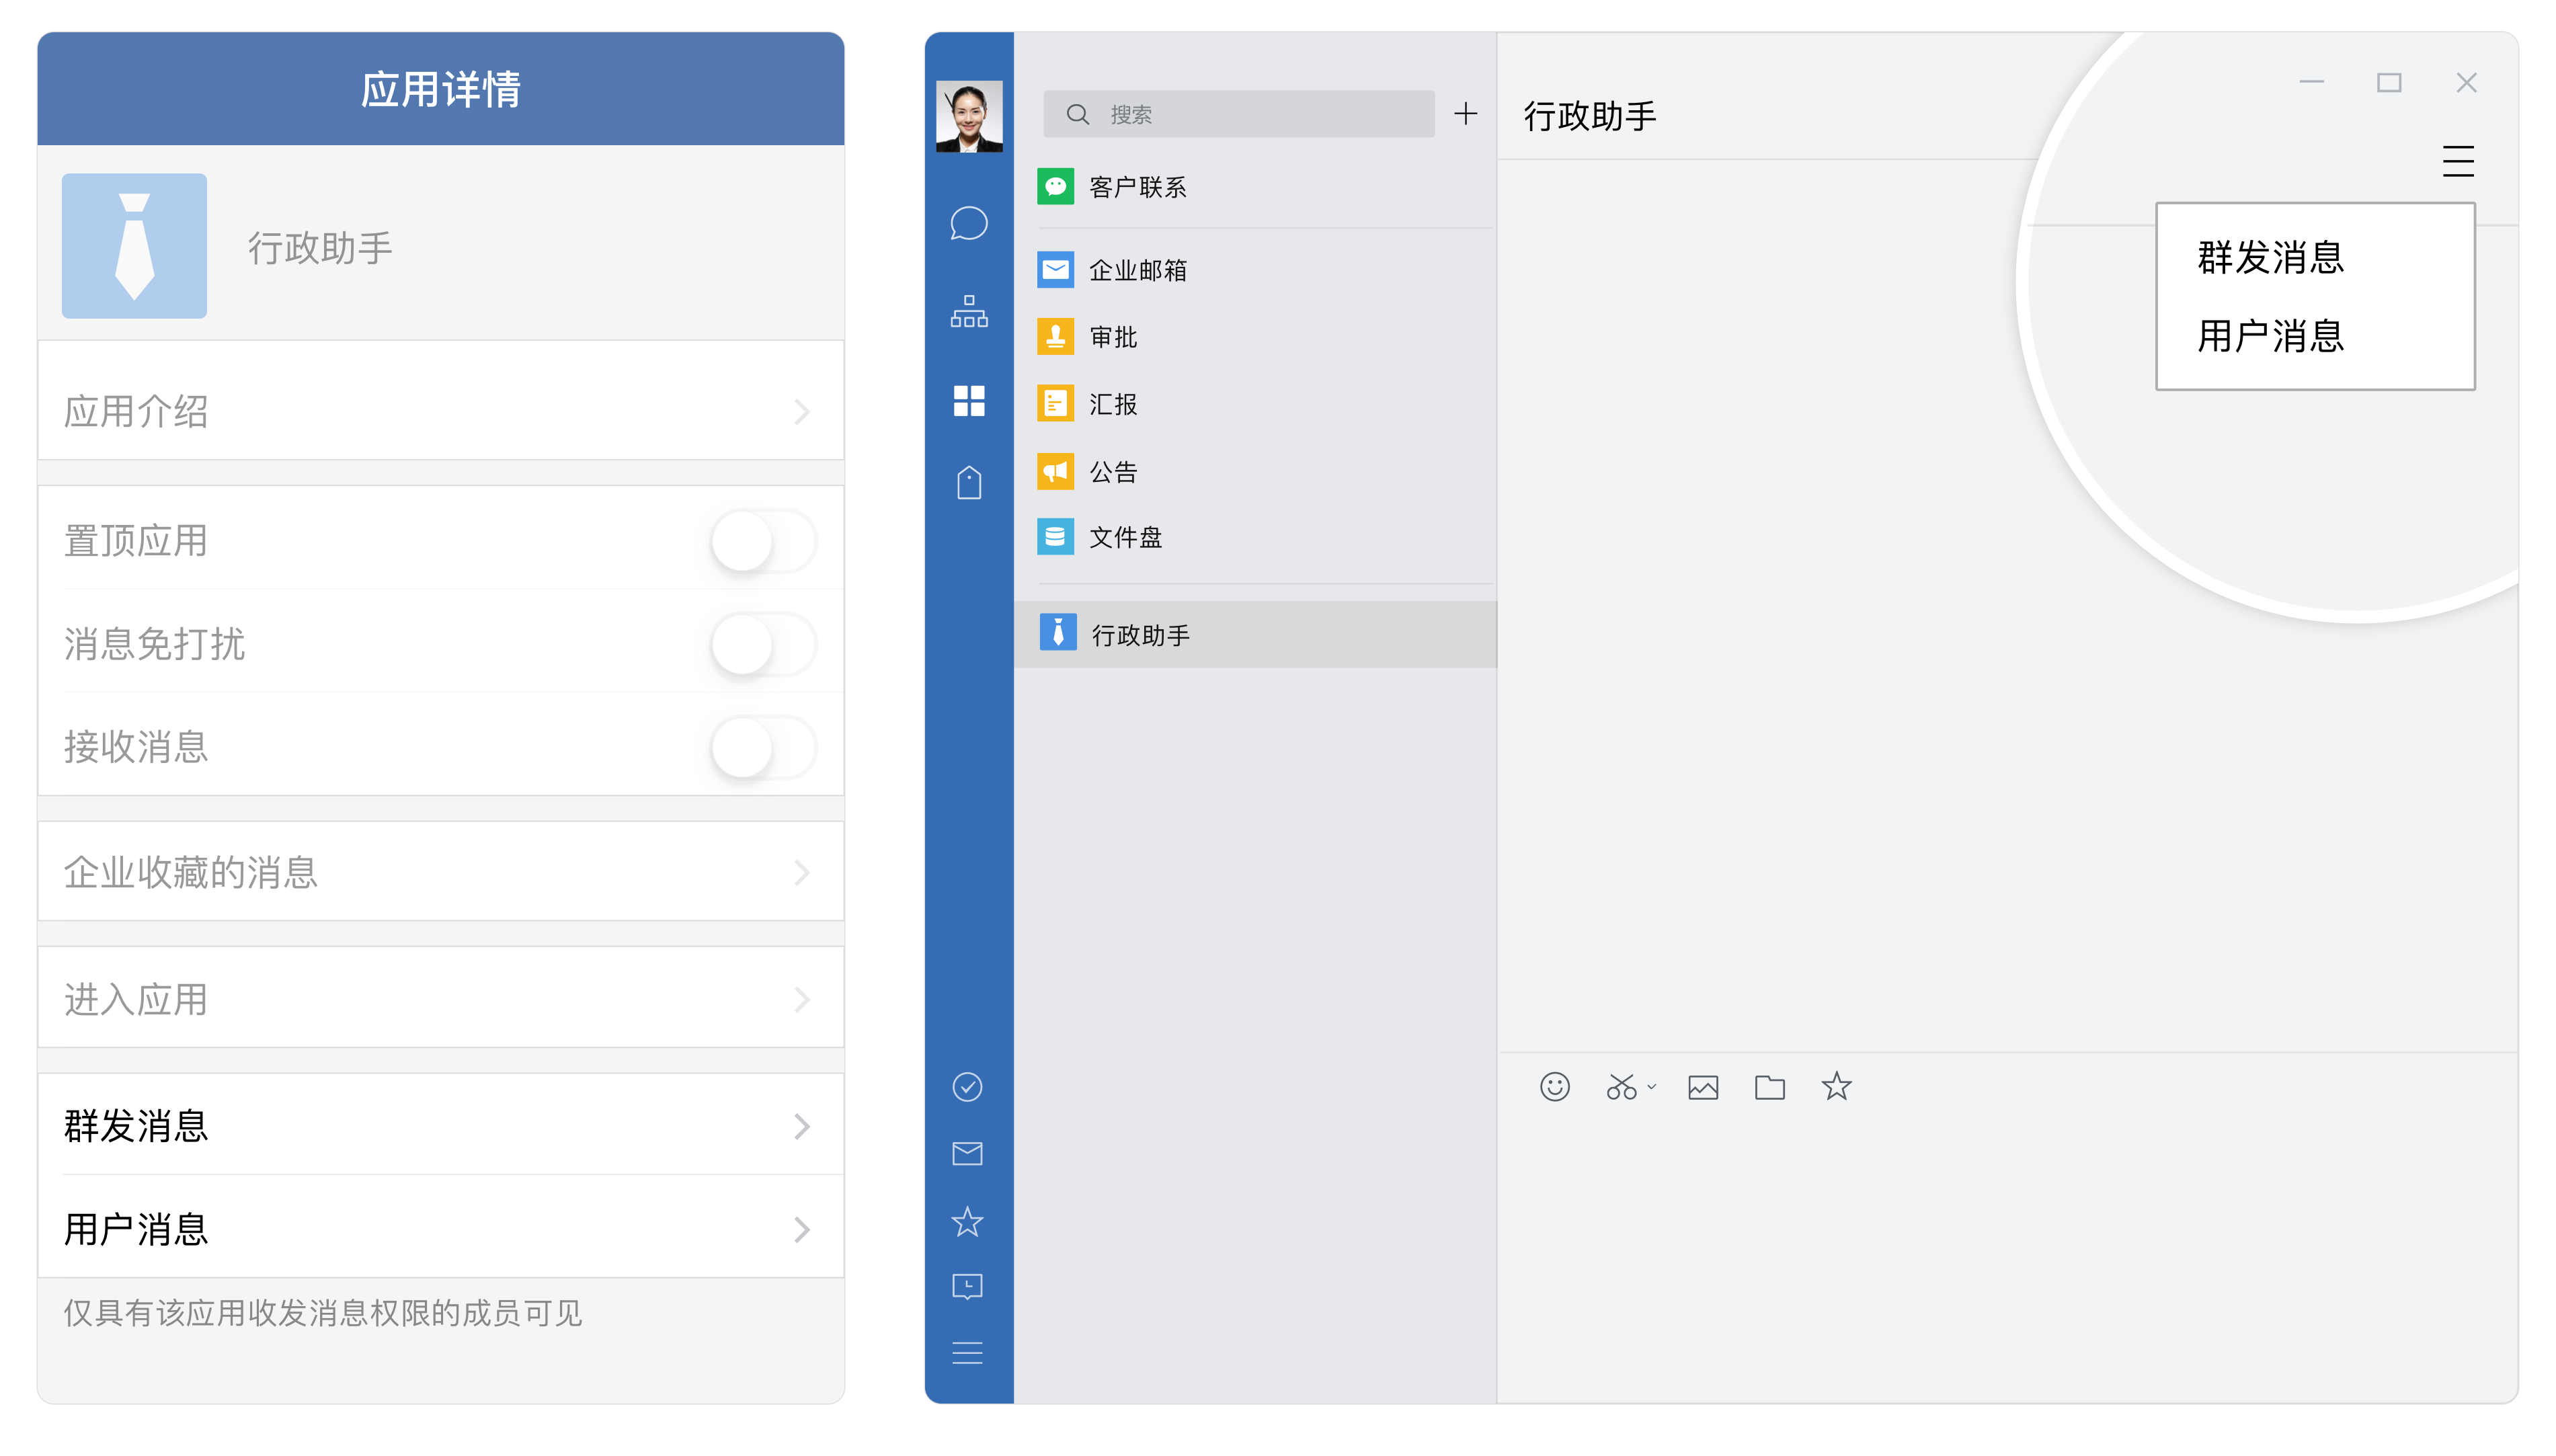Click the 公告 megaphone icon

(x=1055, y=471)
